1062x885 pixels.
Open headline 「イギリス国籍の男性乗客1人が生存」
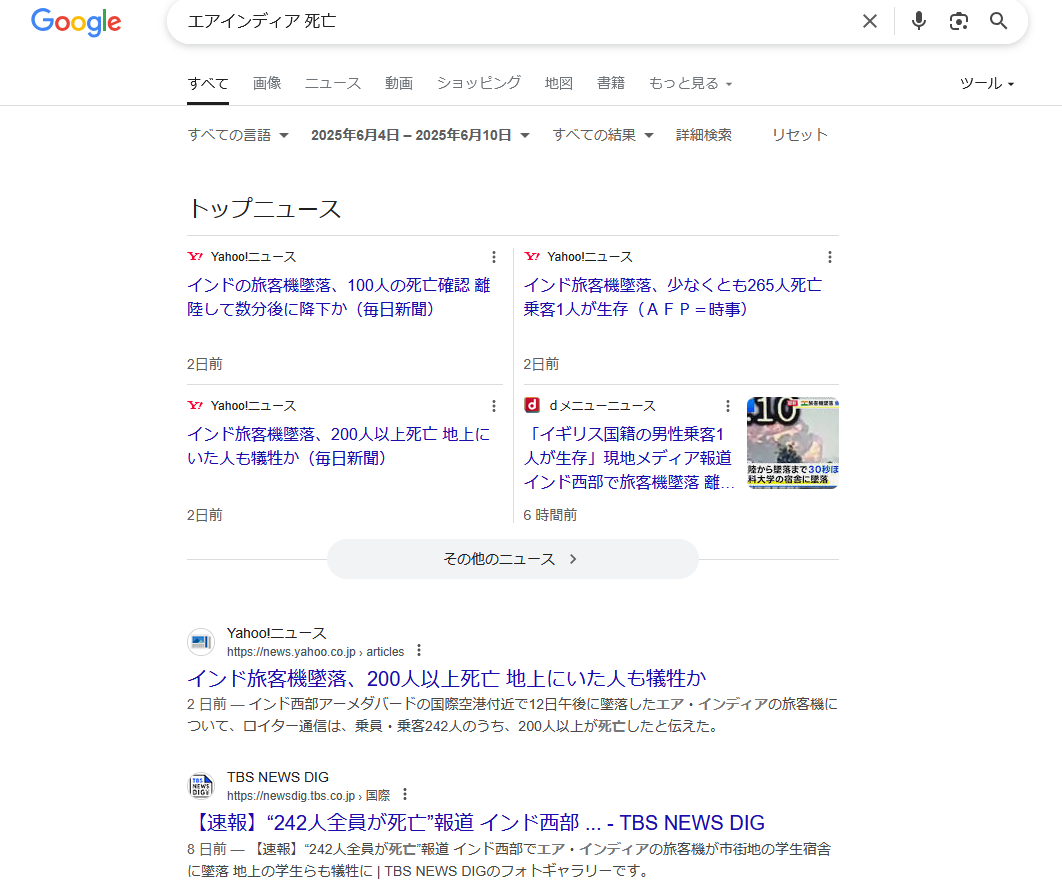tap(629, 458)
